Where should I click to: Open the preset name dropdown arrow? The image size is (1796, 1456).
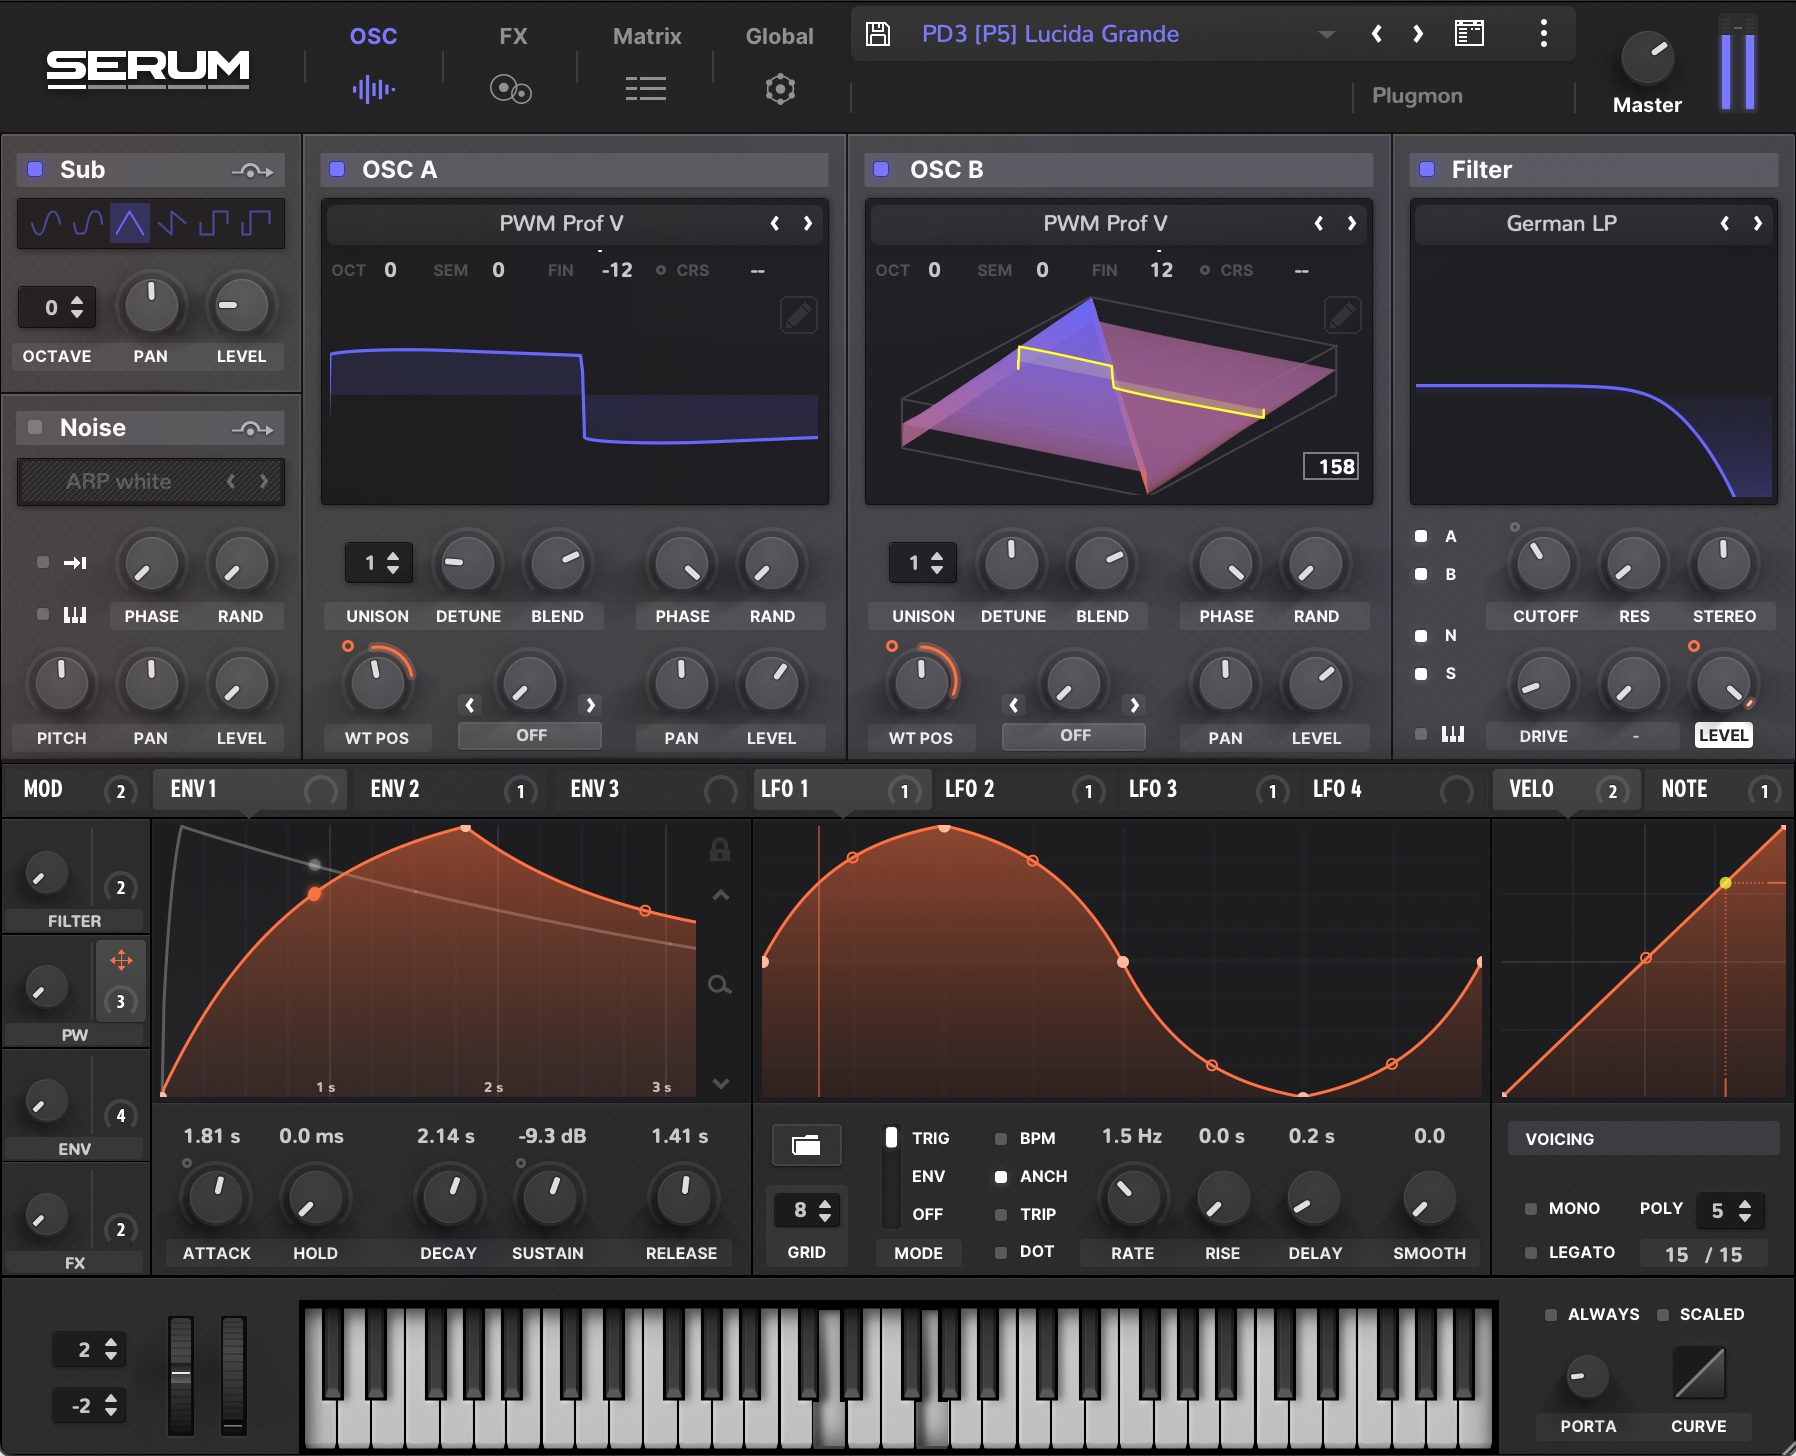tap(1327, 35)
